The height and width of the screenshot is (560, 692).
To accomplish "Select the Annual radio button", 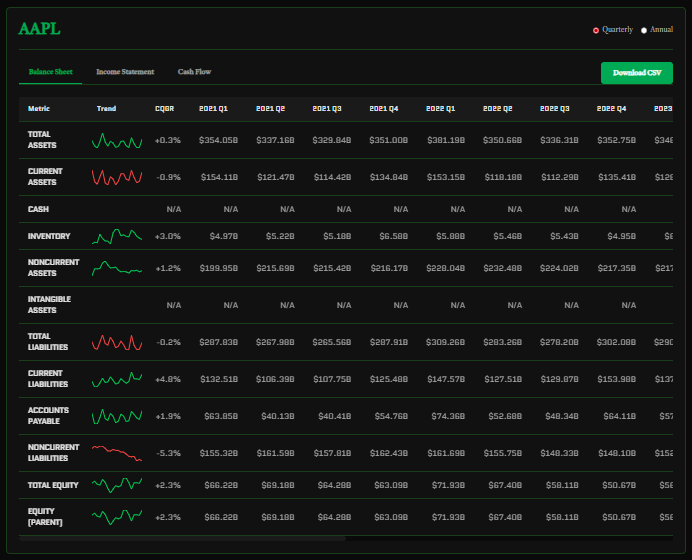I will (644, 30).
